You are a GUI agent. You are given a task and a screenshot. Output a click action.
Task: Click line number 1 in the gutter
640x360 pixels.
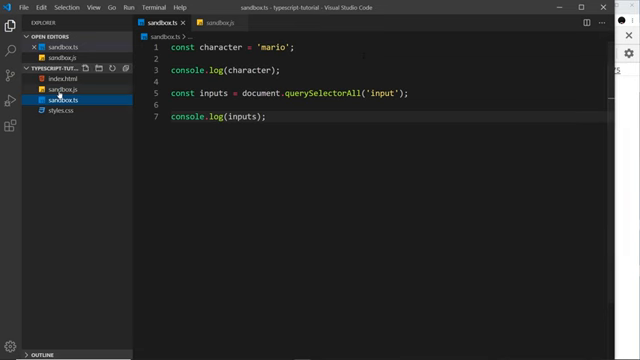156,47
